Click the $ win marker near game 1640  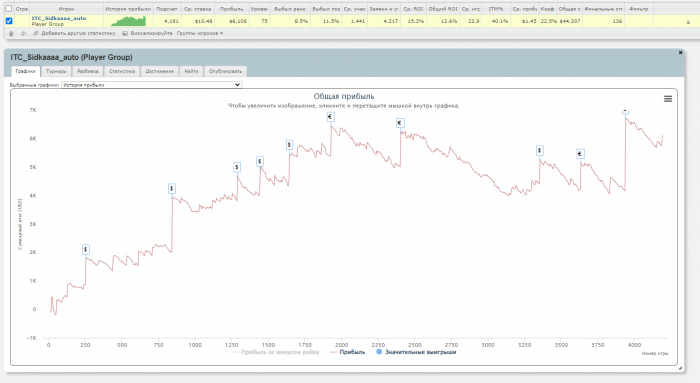click(x=289, y=145)
